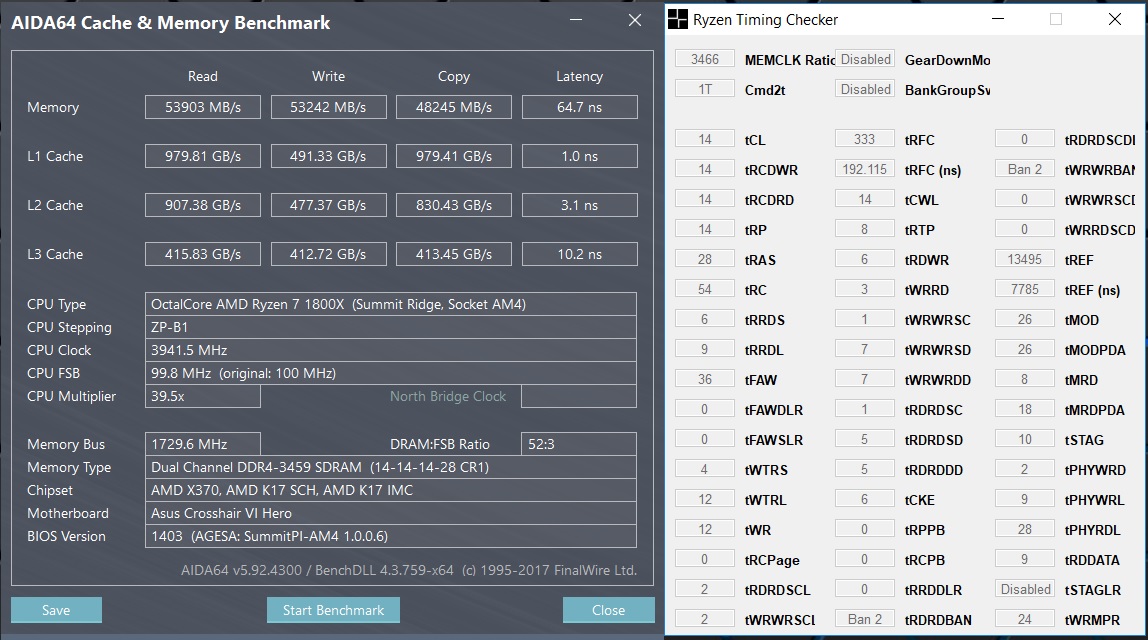The width and height of the screenshot is (1148, 640).
Task: Click the tREF value 13495
Action: point(1025,259)
